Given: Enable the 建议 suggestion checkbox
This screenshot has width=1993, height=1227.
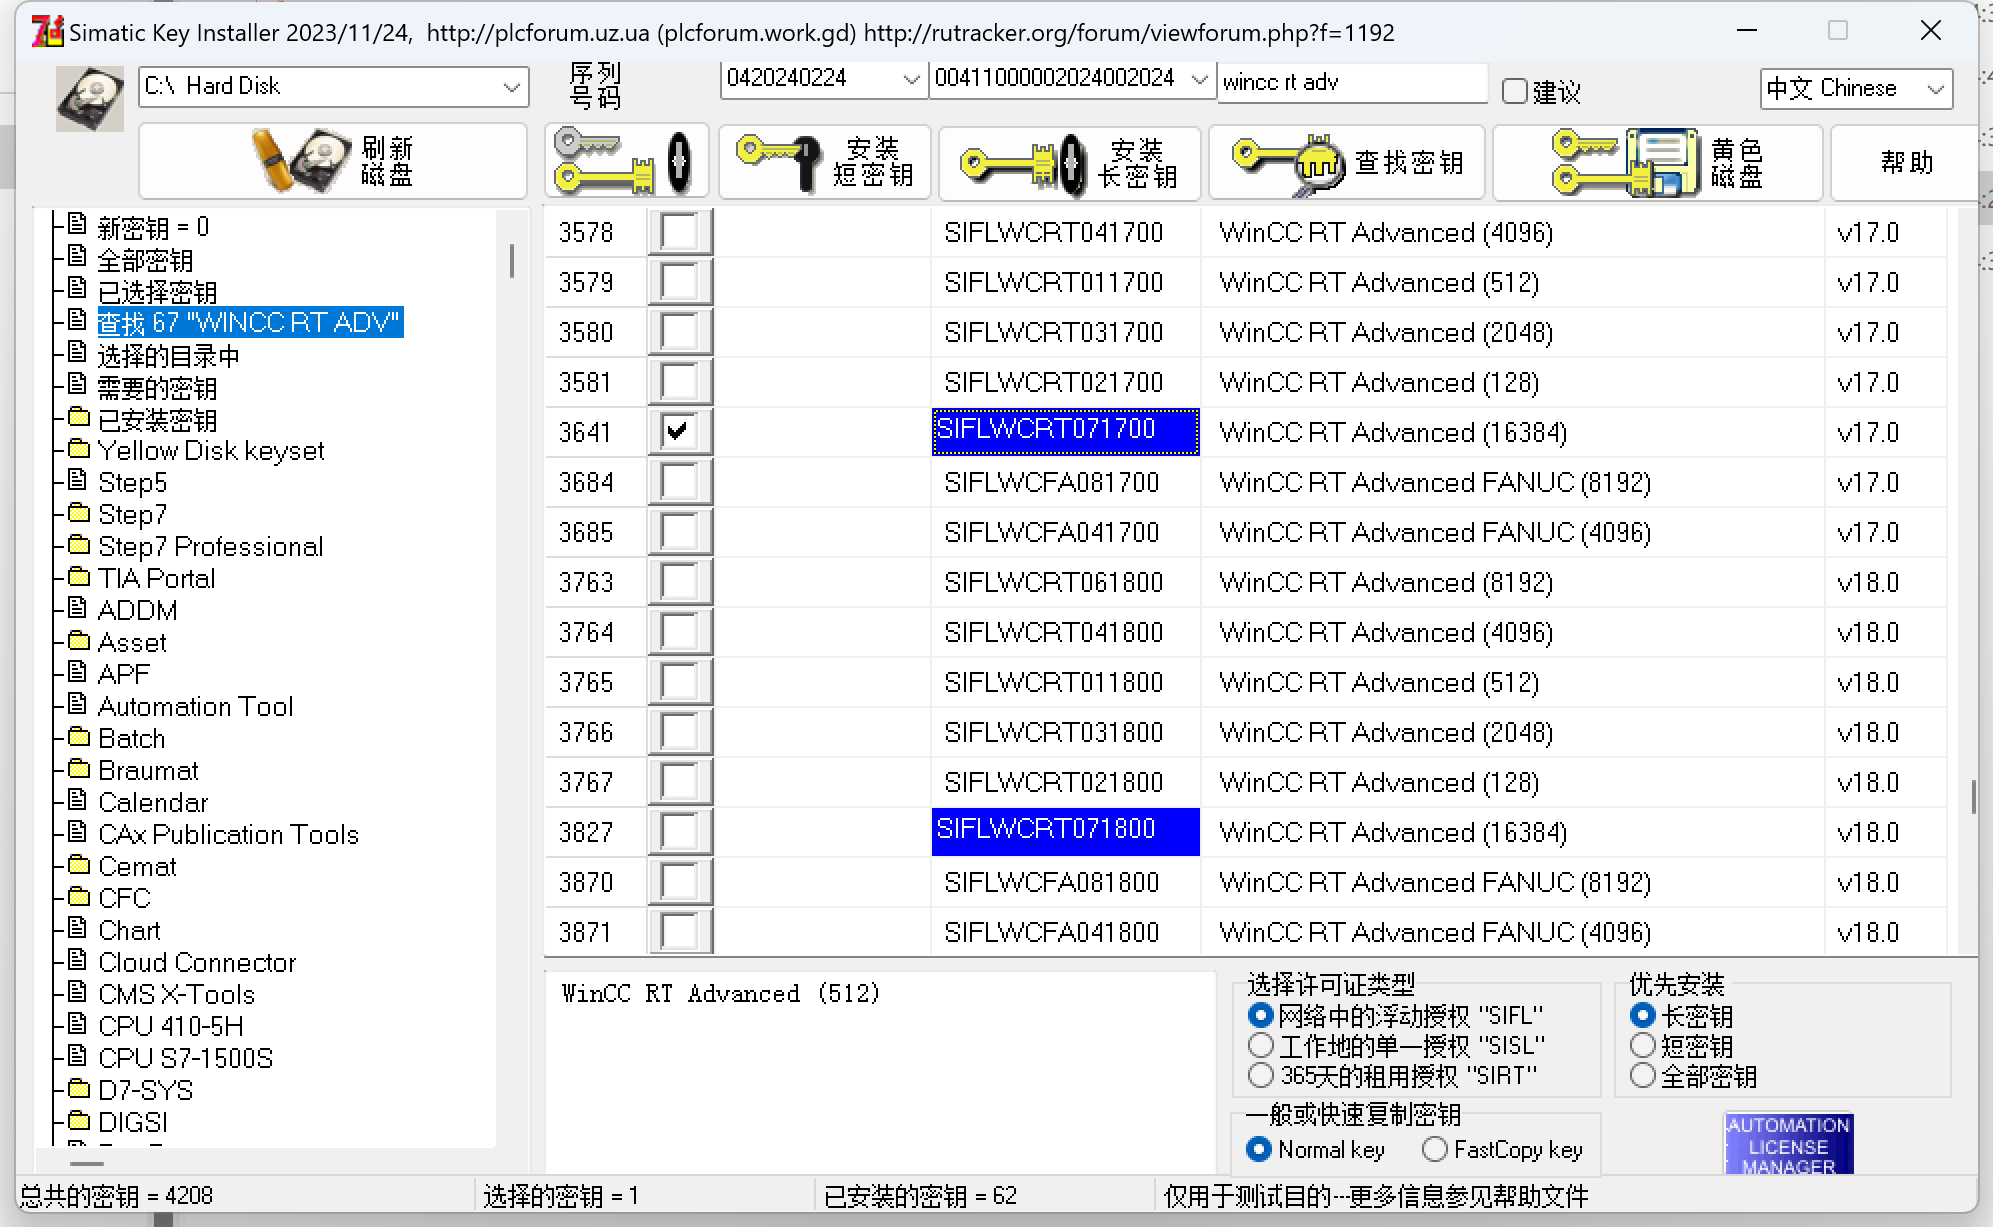Looking at the screenshot, I should point(1515,92).
